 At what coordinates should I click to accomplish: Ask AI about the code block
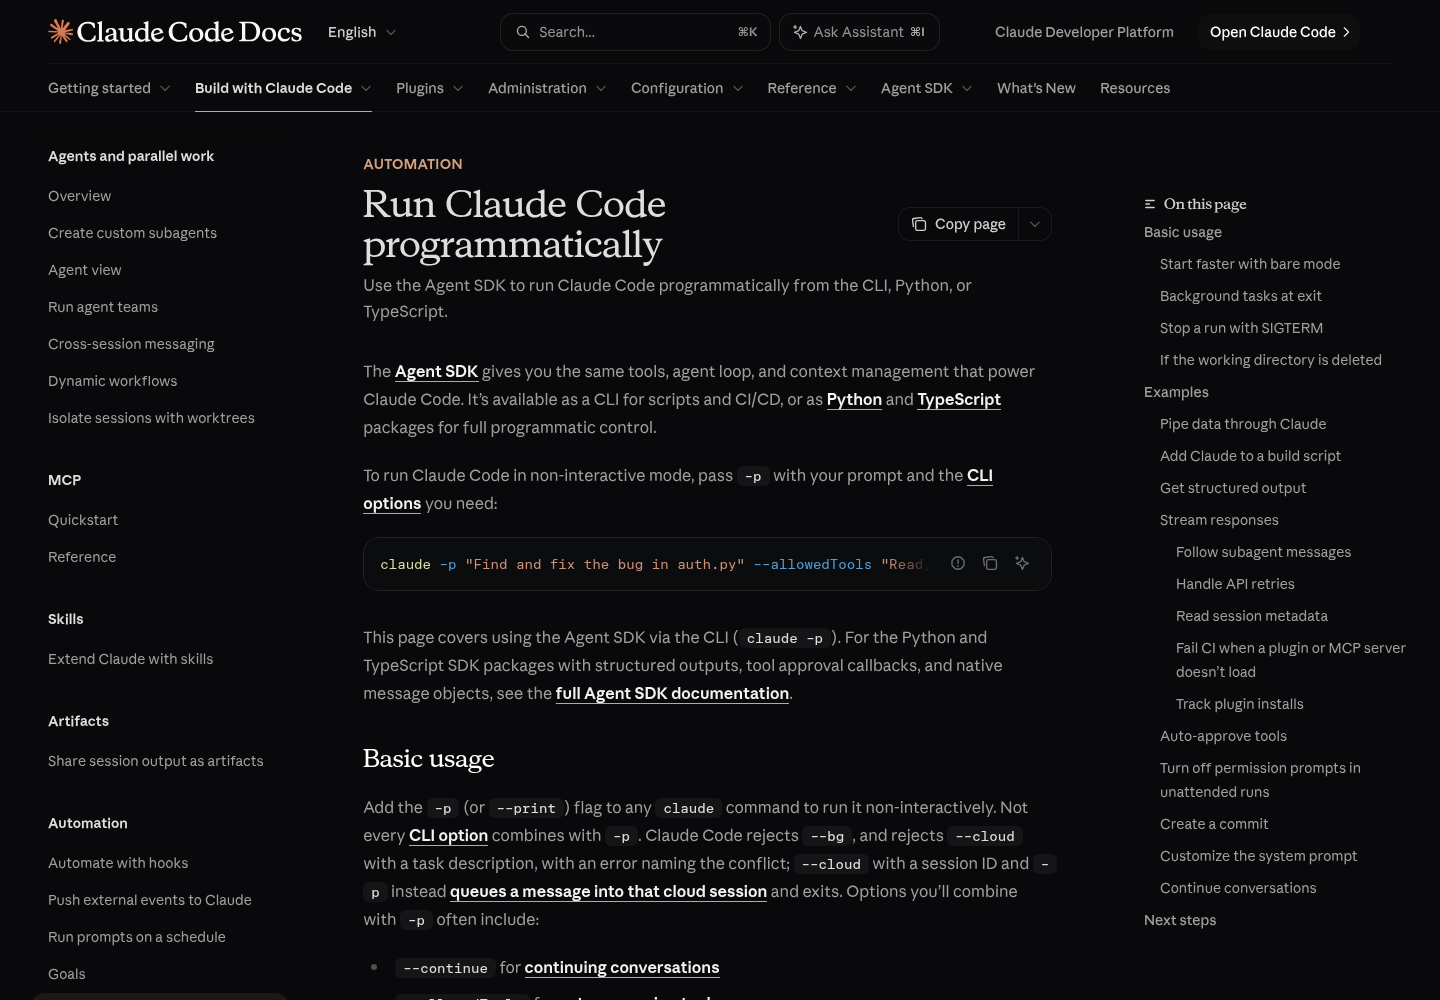point(1022,563)
